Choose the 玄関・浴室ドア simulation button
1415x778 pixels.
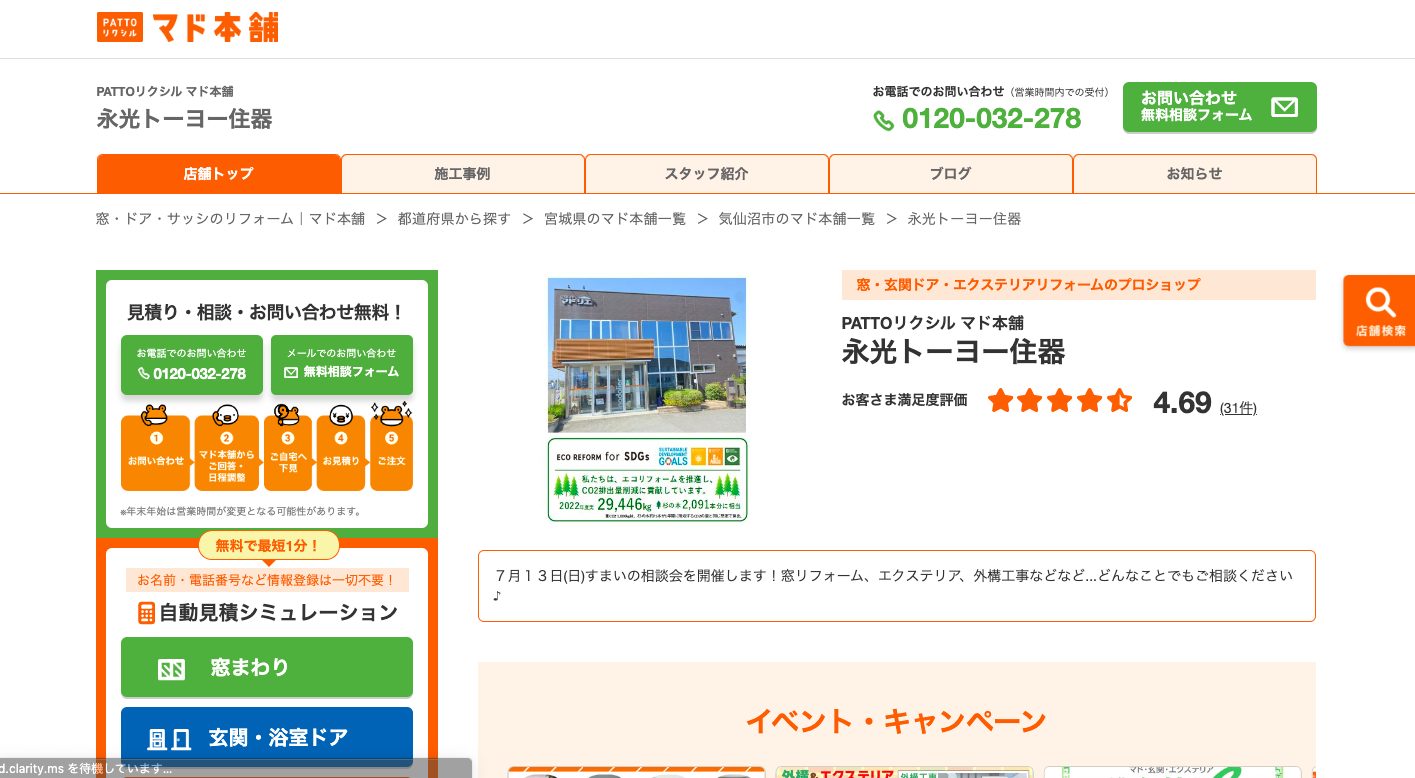click(267, 738)
